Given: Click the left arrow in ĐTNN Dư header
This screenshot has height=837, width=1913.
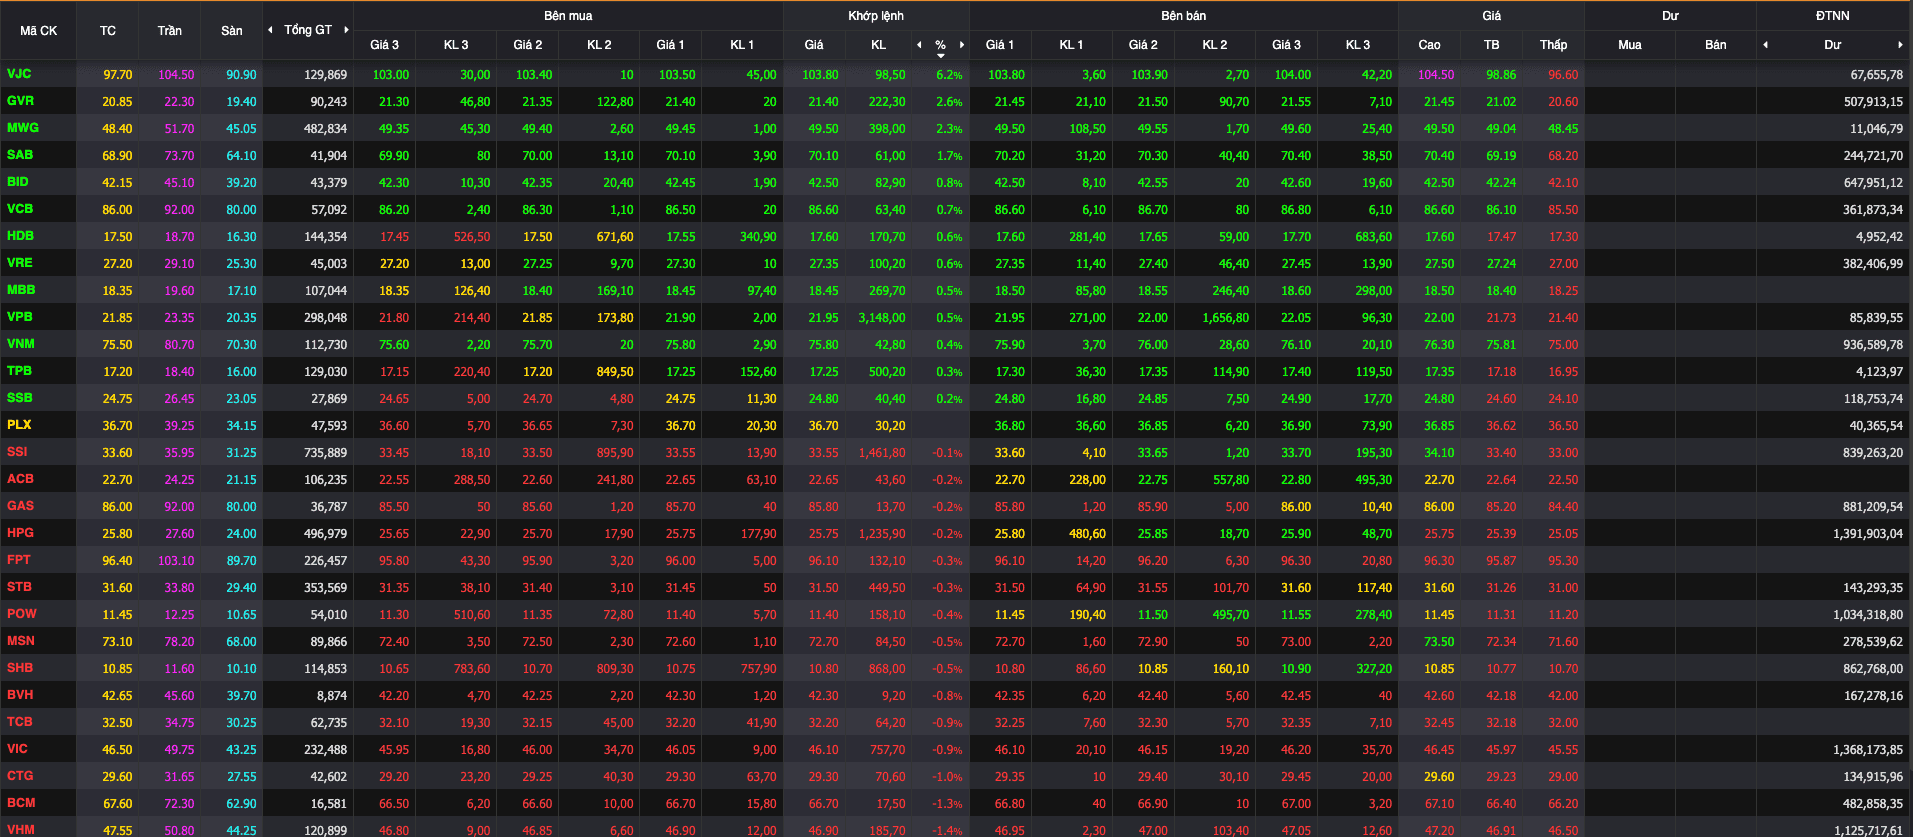Looking at the screenshot, I should 1765,45.
